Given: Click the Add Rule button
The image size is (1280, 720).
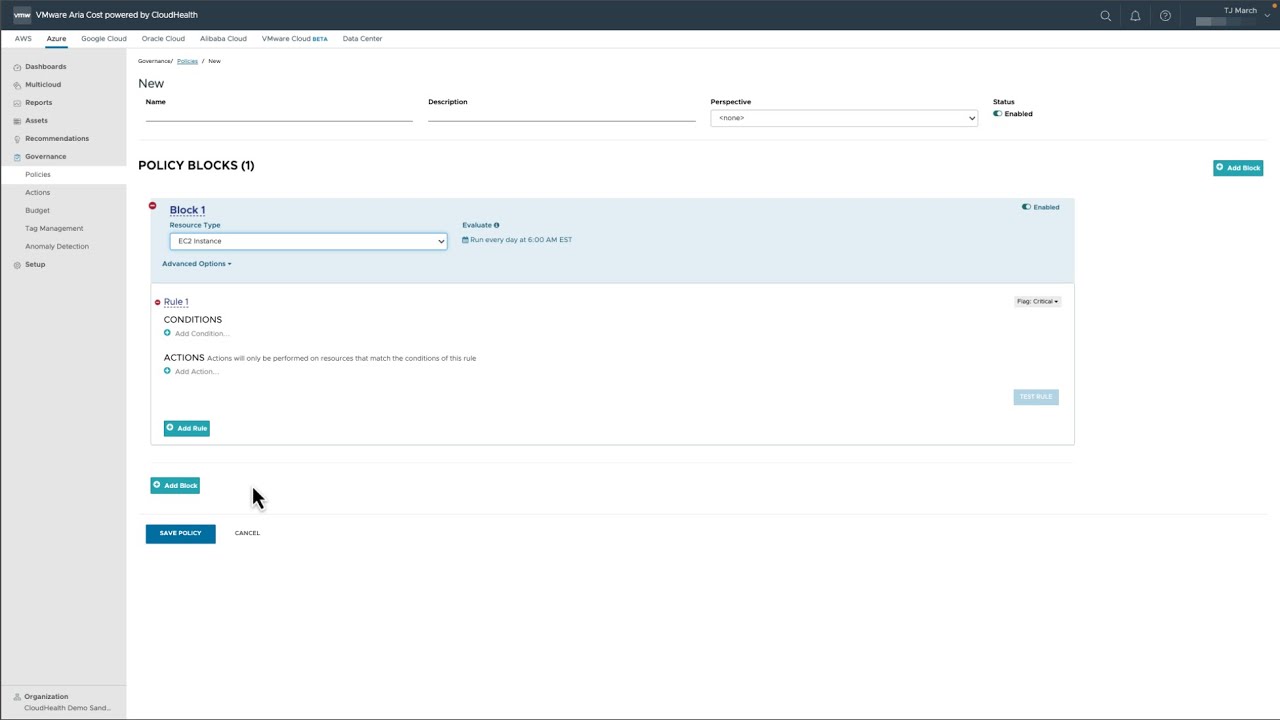Looking at the screenshot, I should pos(187,428).
